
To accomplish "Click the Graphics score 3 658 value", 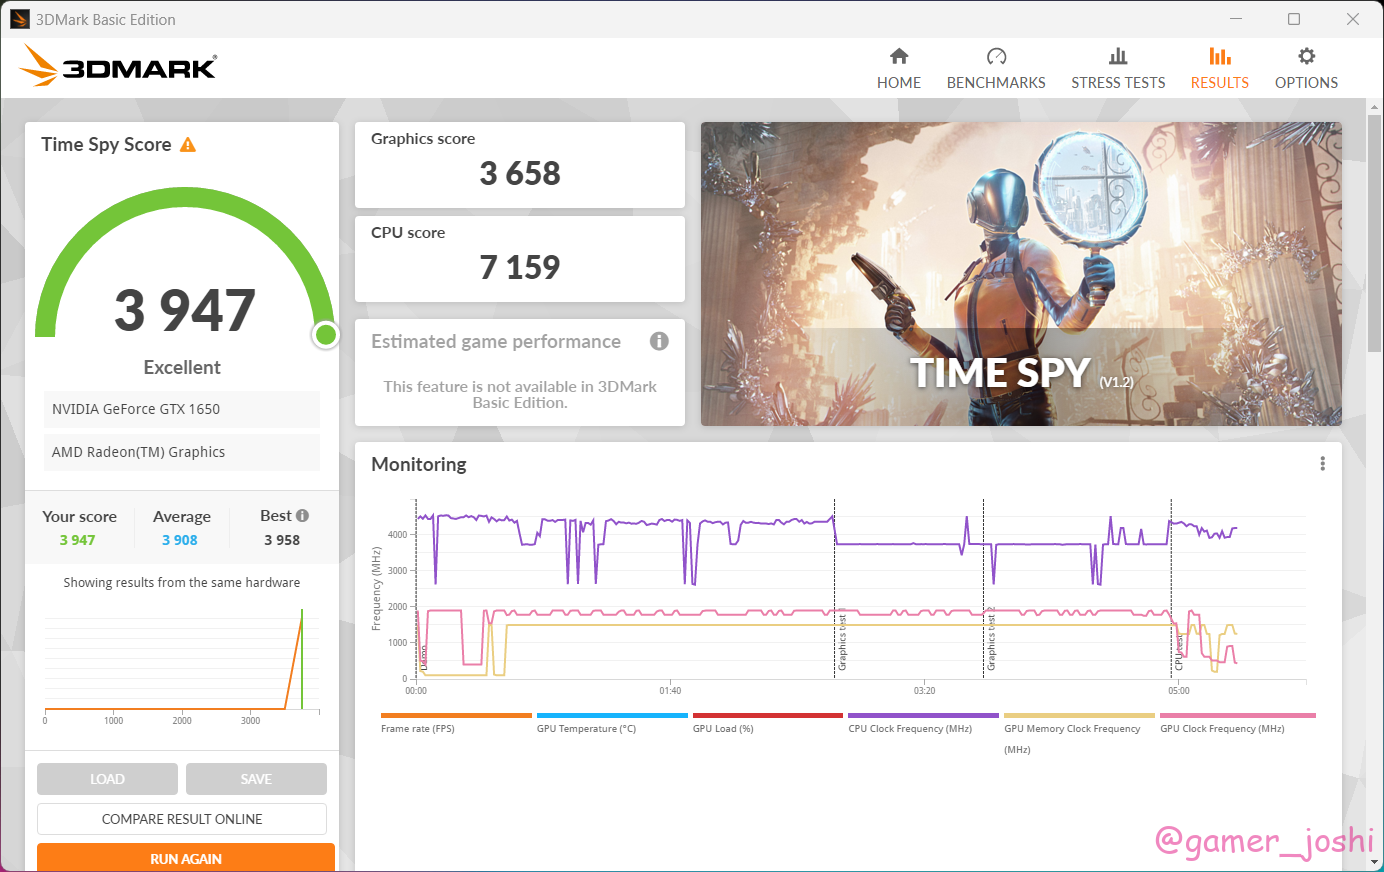I will click(520, 174).
